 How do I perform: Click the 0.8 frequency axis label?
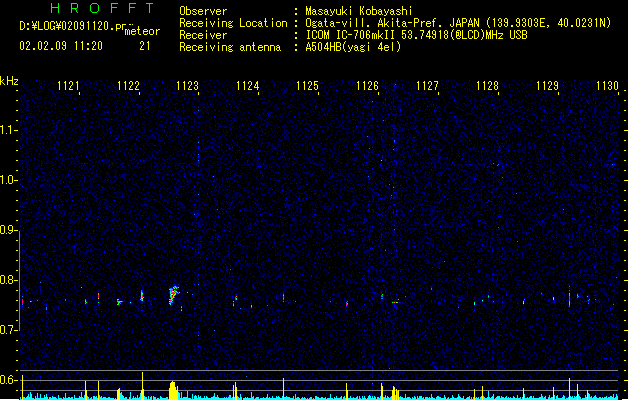pos(8,280)
